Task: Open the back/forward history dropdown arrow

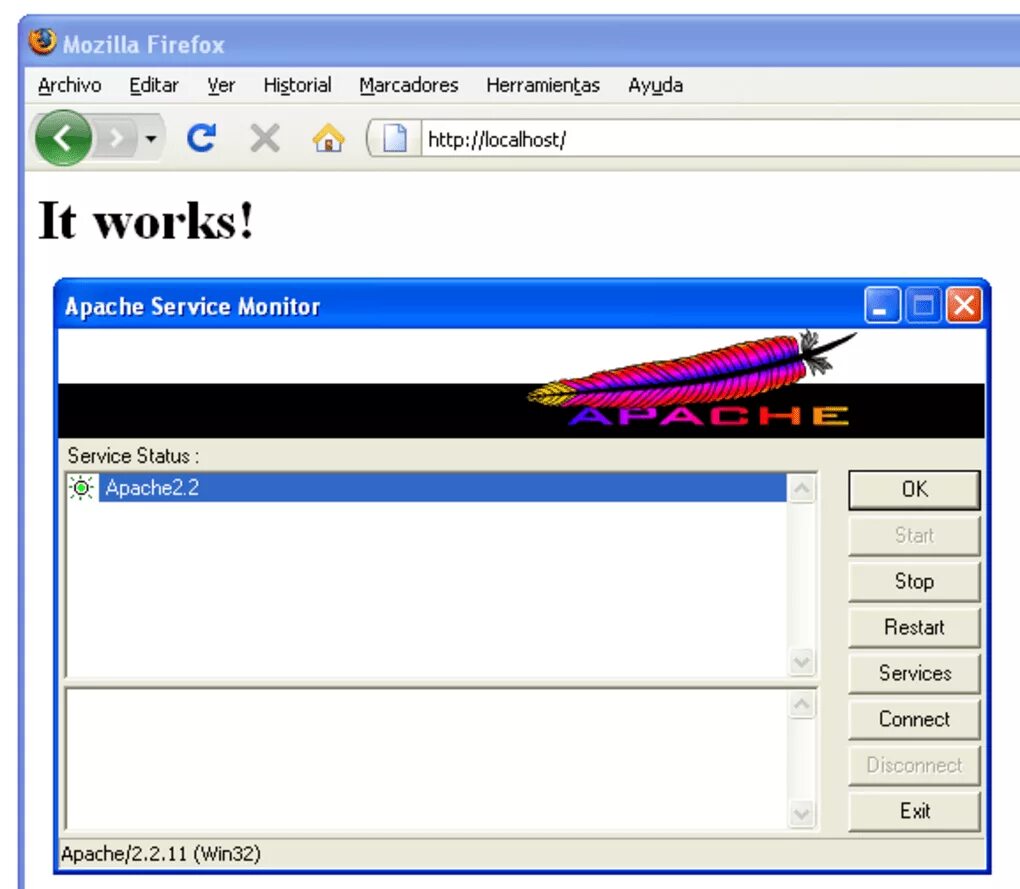Action: click(x=151, y=138)
